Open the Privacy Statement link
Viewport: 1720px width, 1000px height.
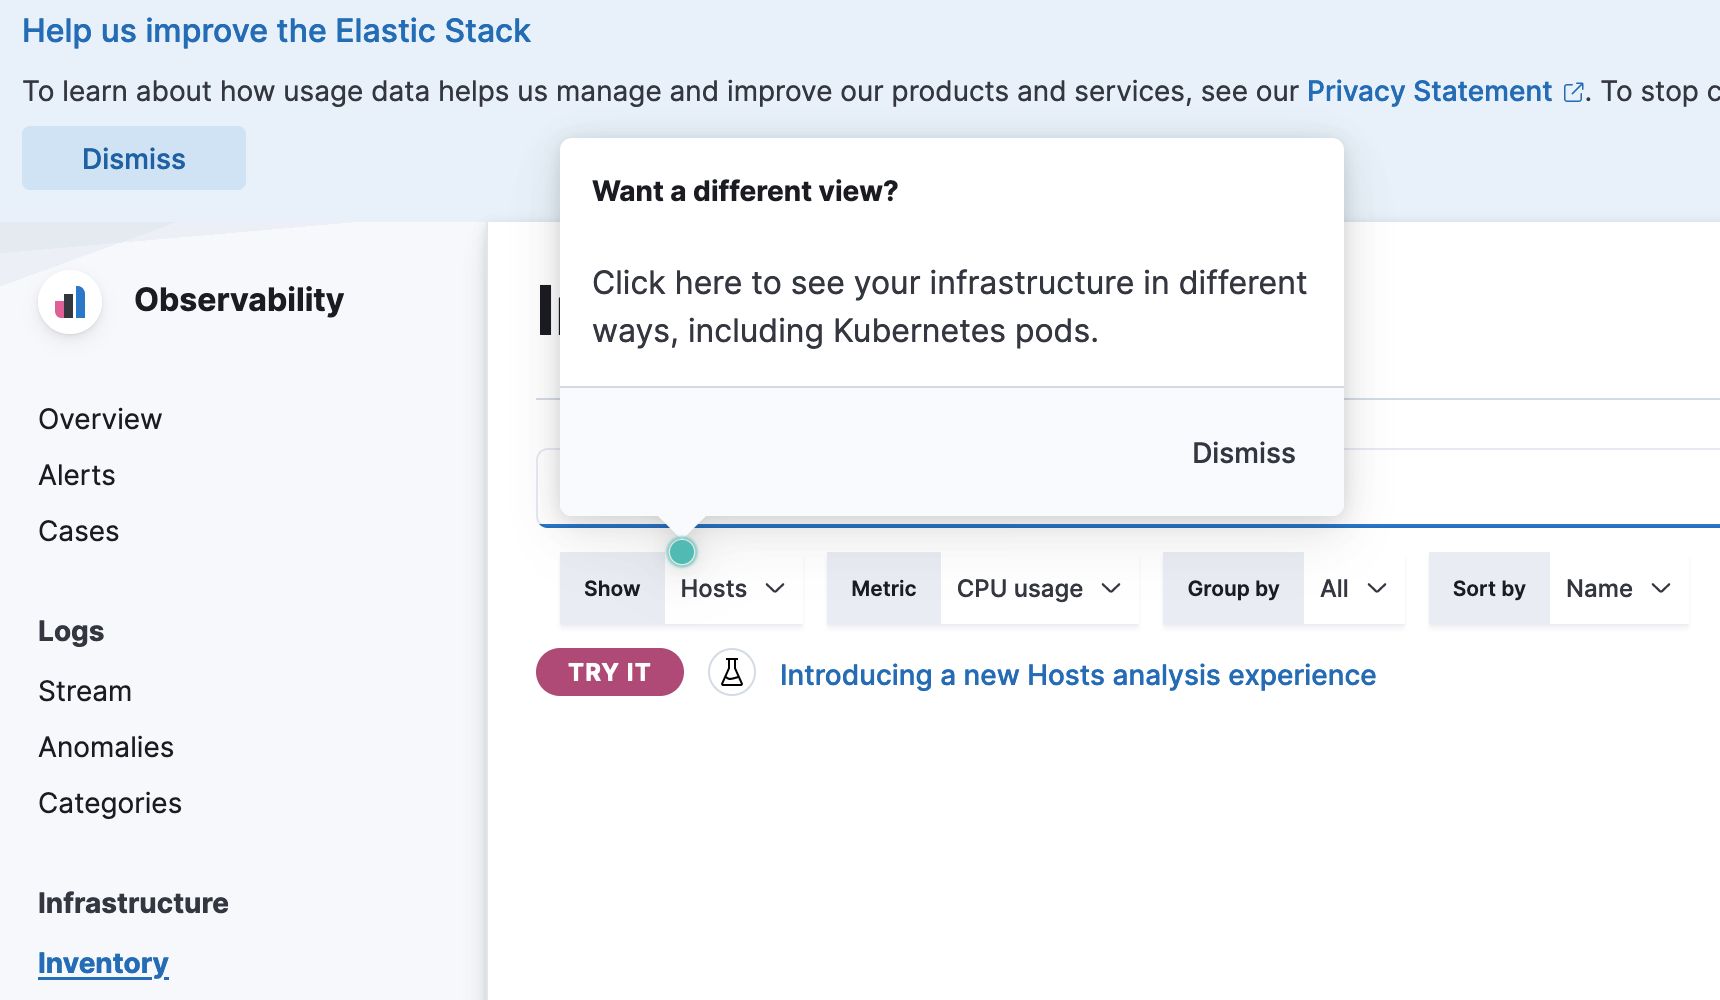point(1427,91)
